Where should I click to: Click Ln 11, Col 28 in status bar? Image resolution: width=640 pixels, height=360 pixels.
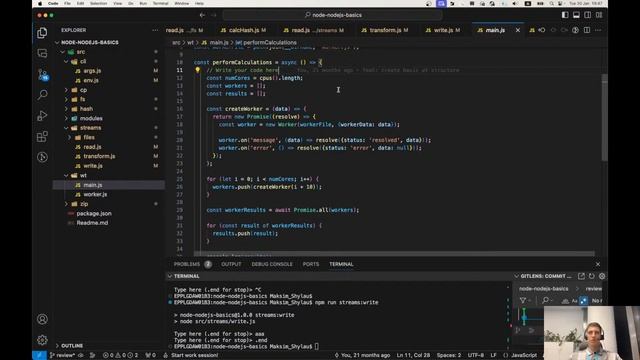pos(413,356)
